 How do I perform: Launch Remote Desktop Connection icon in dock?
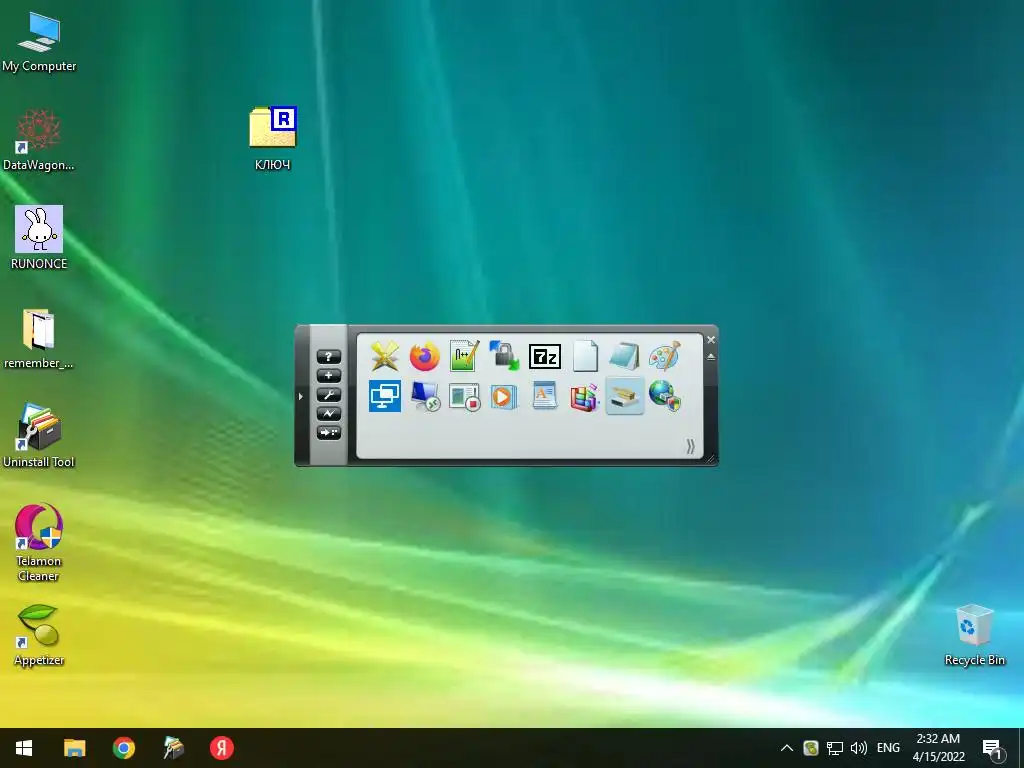[x=424, y=396]
